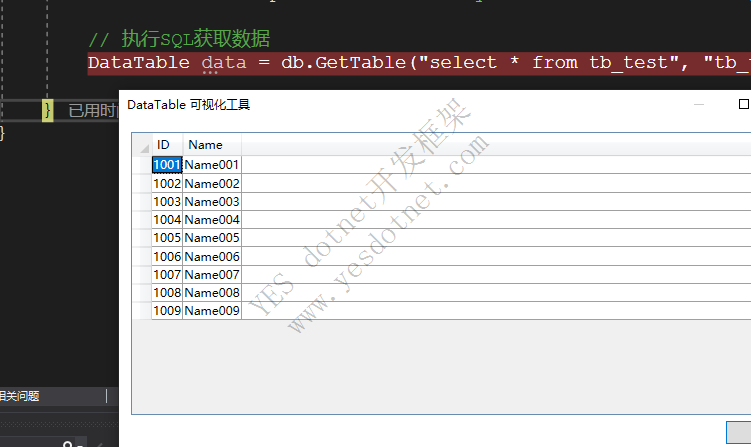Sort by the Name column header
The height and width of the screenshot is (447, 751).
tap(212, 145)
